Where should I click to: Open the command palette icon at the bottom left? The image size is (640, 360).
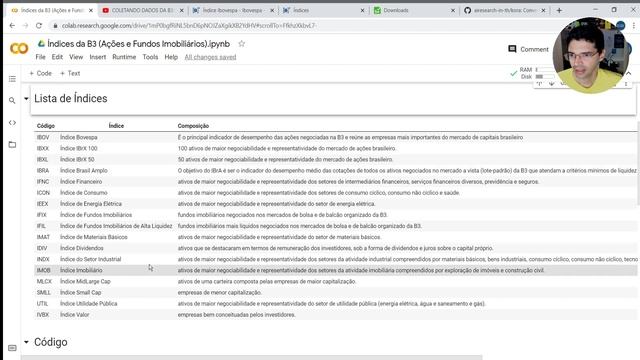12,348
